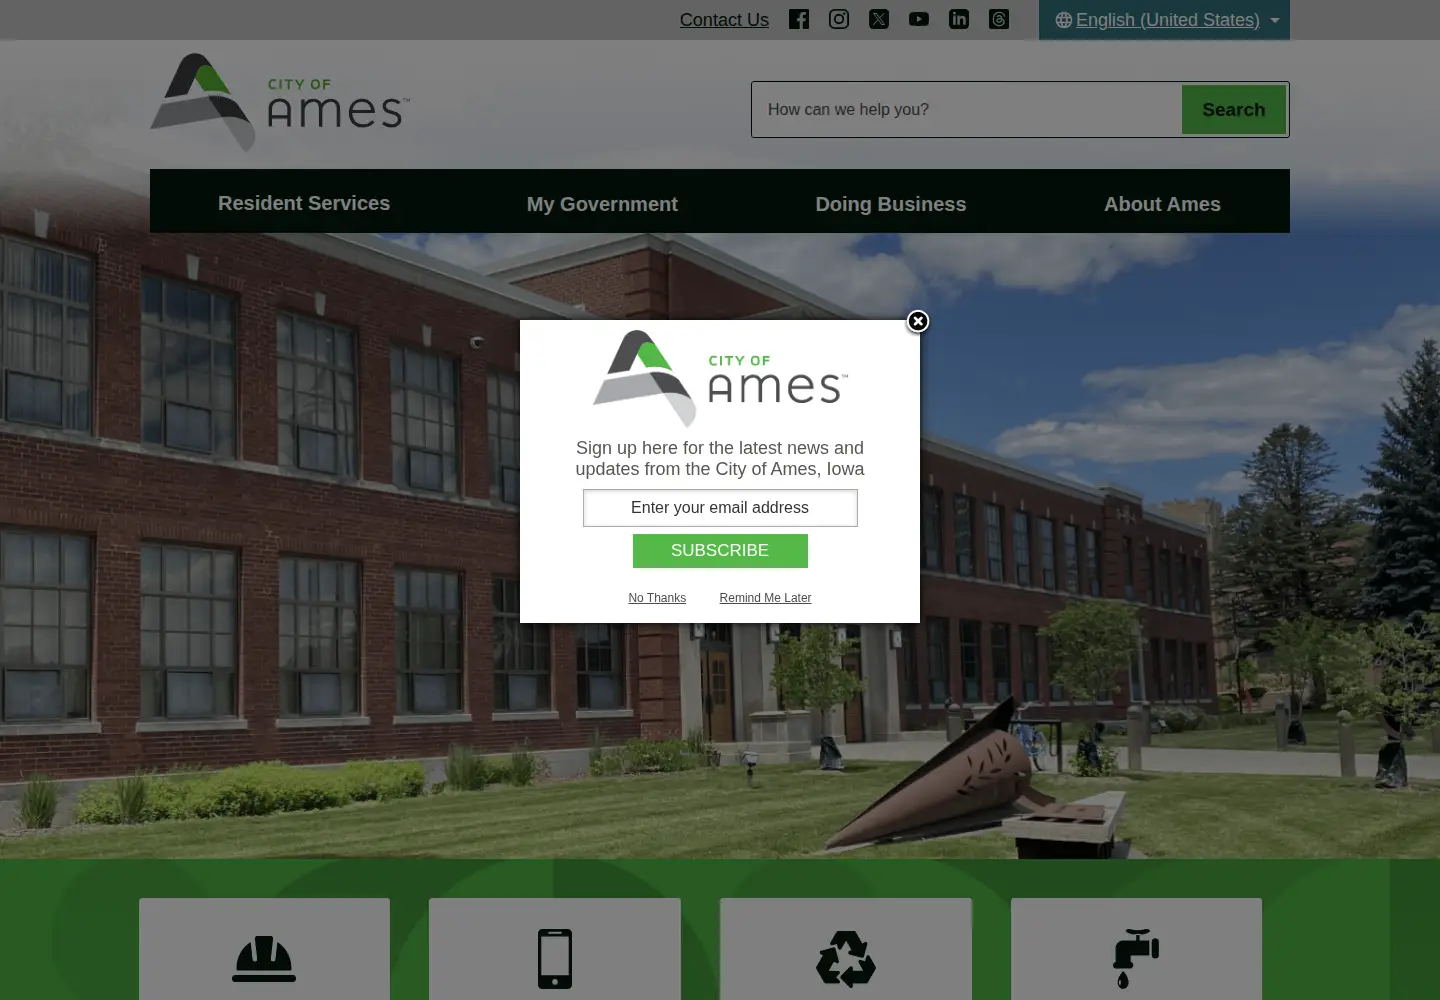Click the City of Ames logo in popup
The height and width of the screenshot is (1000, 1440).
click(720, 378)
